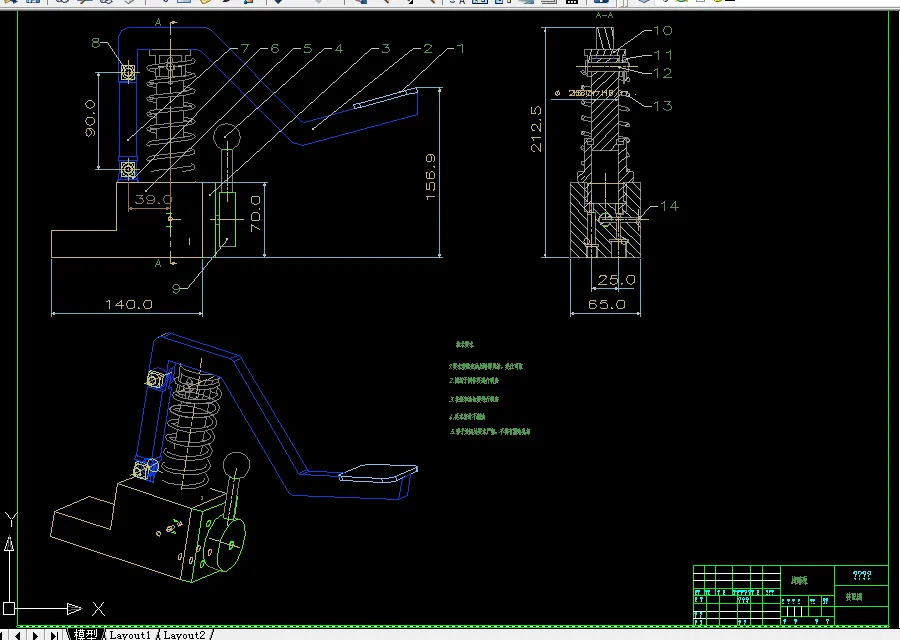The image size is (900, 640).
Task: Select part callout number 4
Action: 339,49
